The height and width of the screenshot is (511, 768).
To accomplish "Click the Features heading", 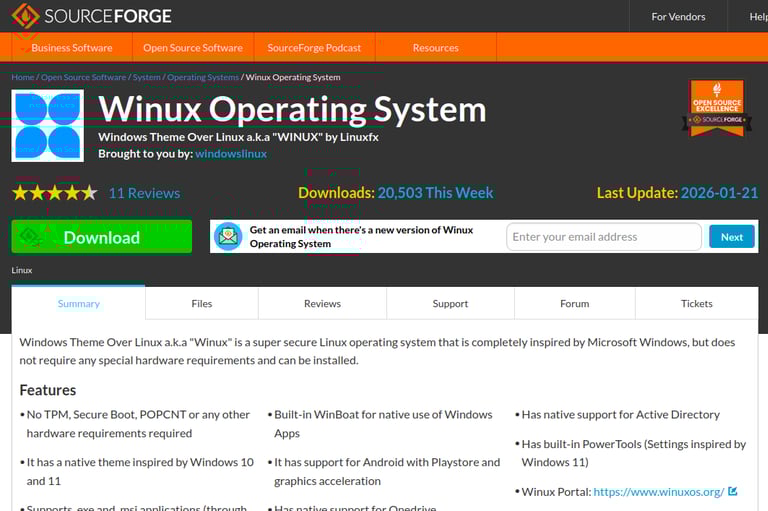I will [x=48, y=390].
